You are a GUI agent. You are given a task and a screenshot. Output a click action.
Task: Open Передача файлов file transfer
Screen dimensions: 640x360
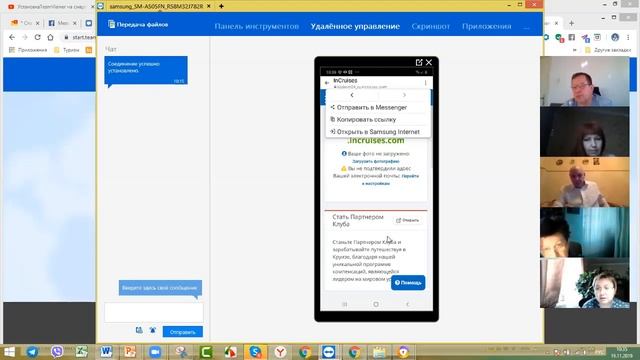click(138, 24)
